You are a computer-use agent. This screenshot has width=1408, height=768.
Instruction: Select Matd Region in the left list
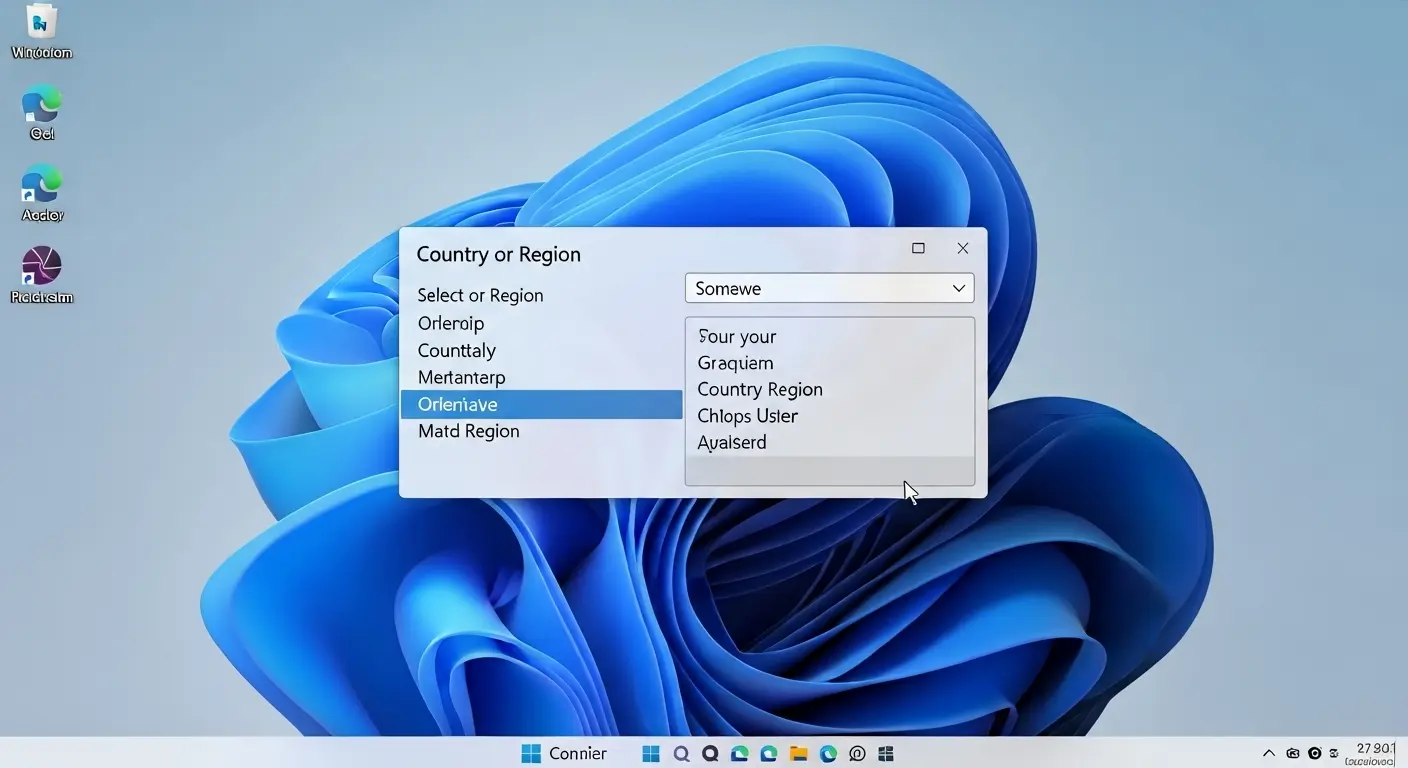pos(468,431)
